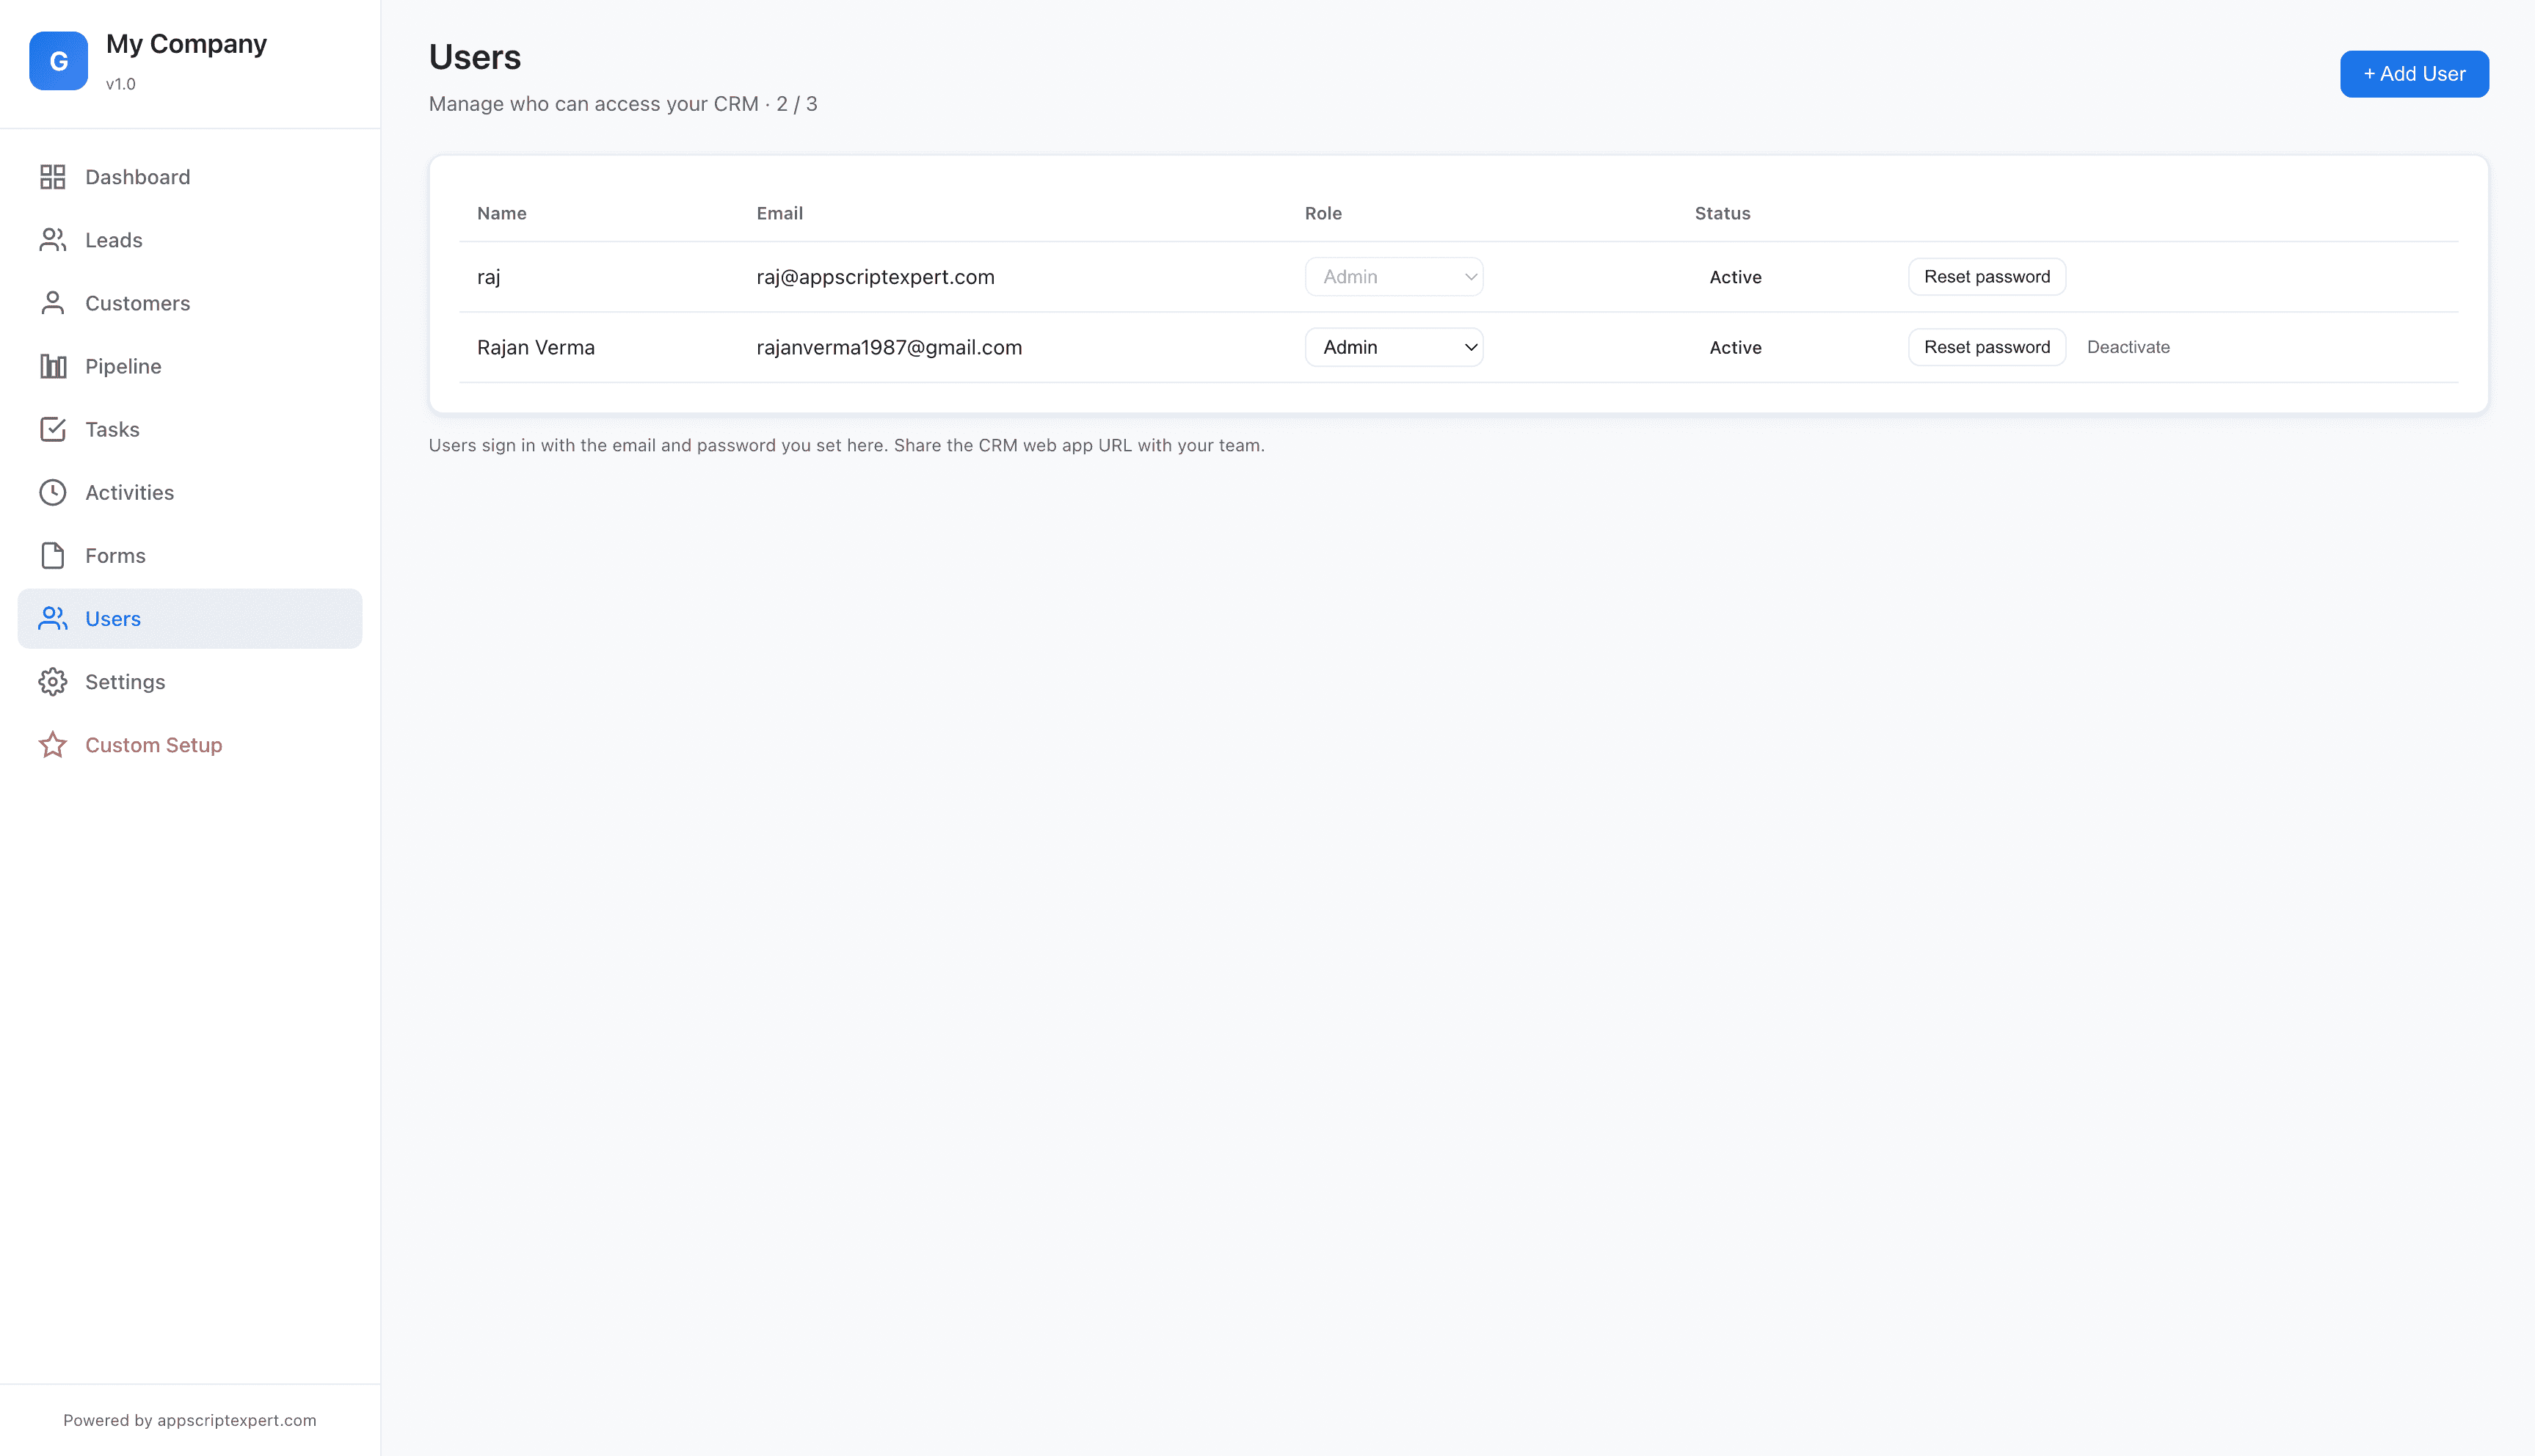The width and height of the screenshot is (2535, 1456).
Task: Go to Leads in the sidebar
Action: (x=190, y=240)
